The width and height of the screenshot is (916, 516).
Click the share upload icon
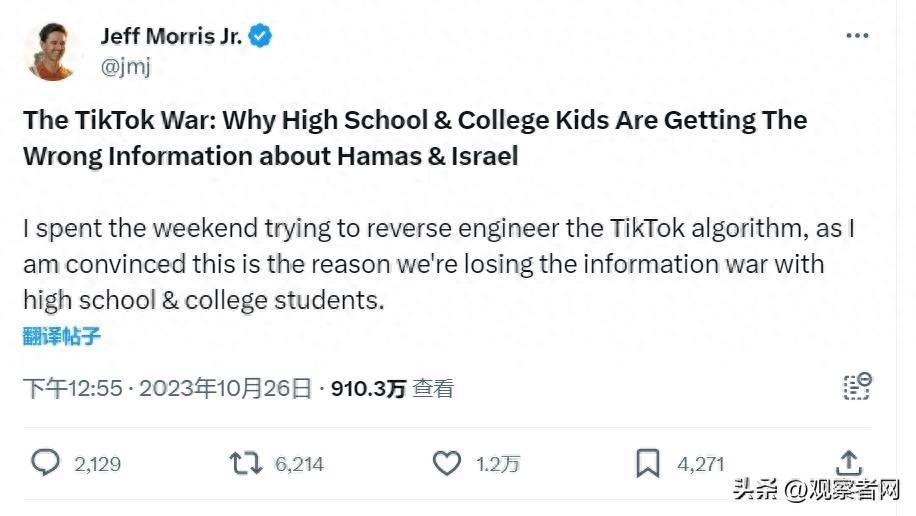coord(848,463)
